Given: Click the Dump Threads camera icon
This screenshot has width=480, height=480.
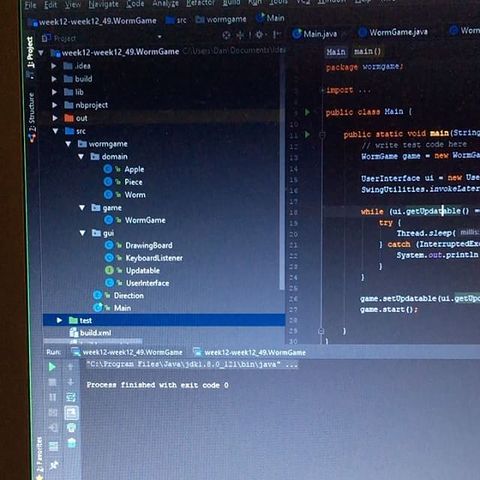Looking at the screenshot, I should point(53,413).
